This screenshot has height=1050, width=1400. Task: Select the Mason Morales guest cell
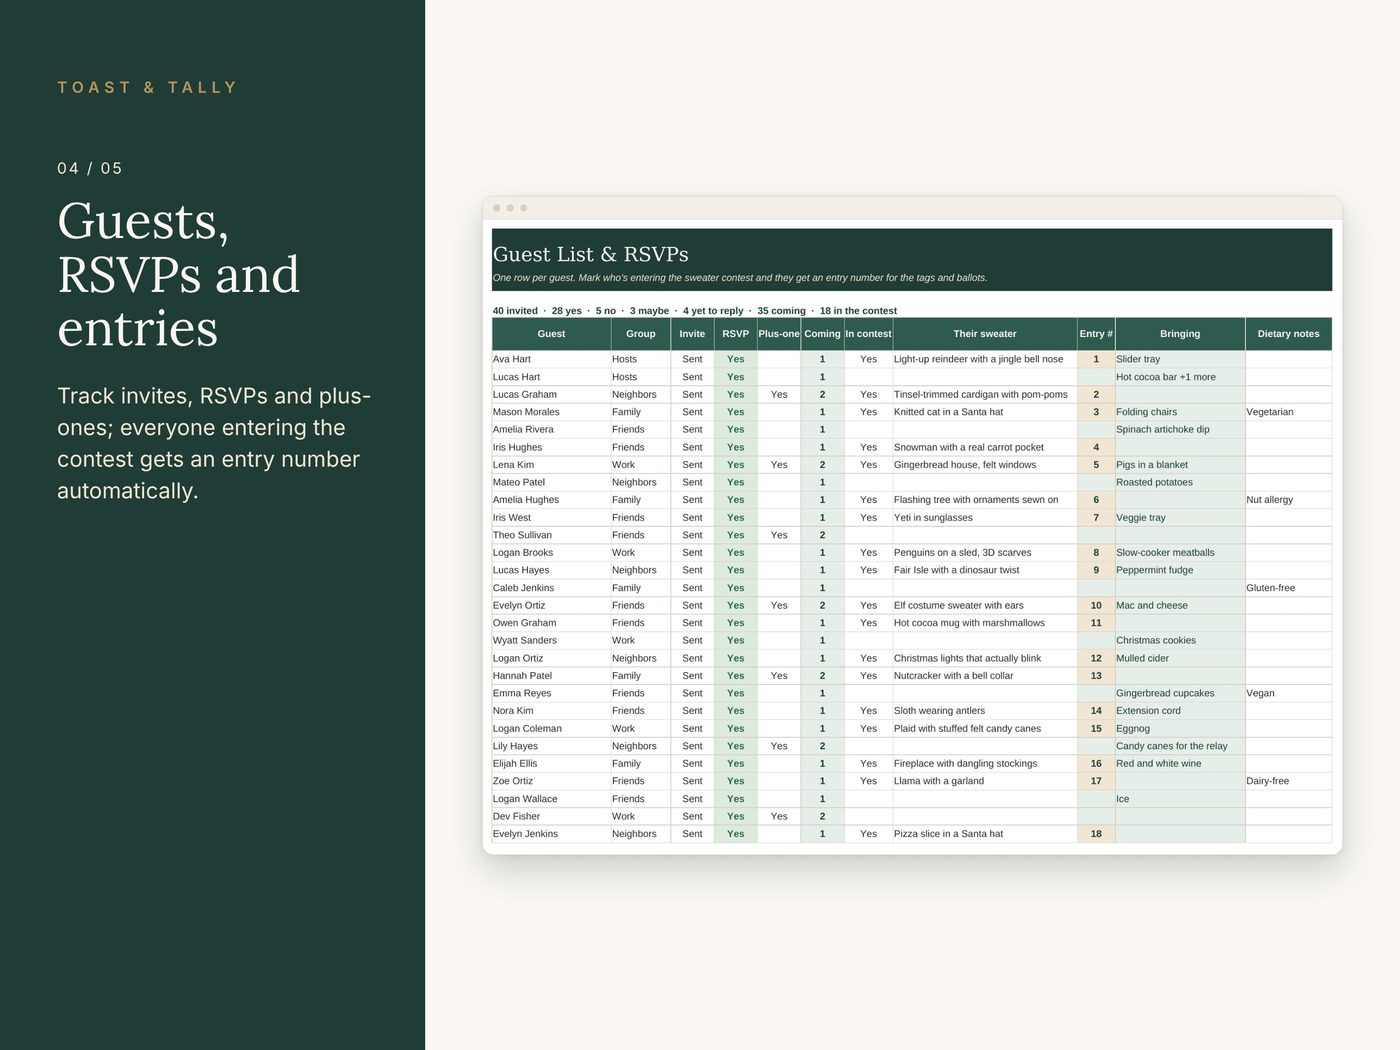pos(551,412)
